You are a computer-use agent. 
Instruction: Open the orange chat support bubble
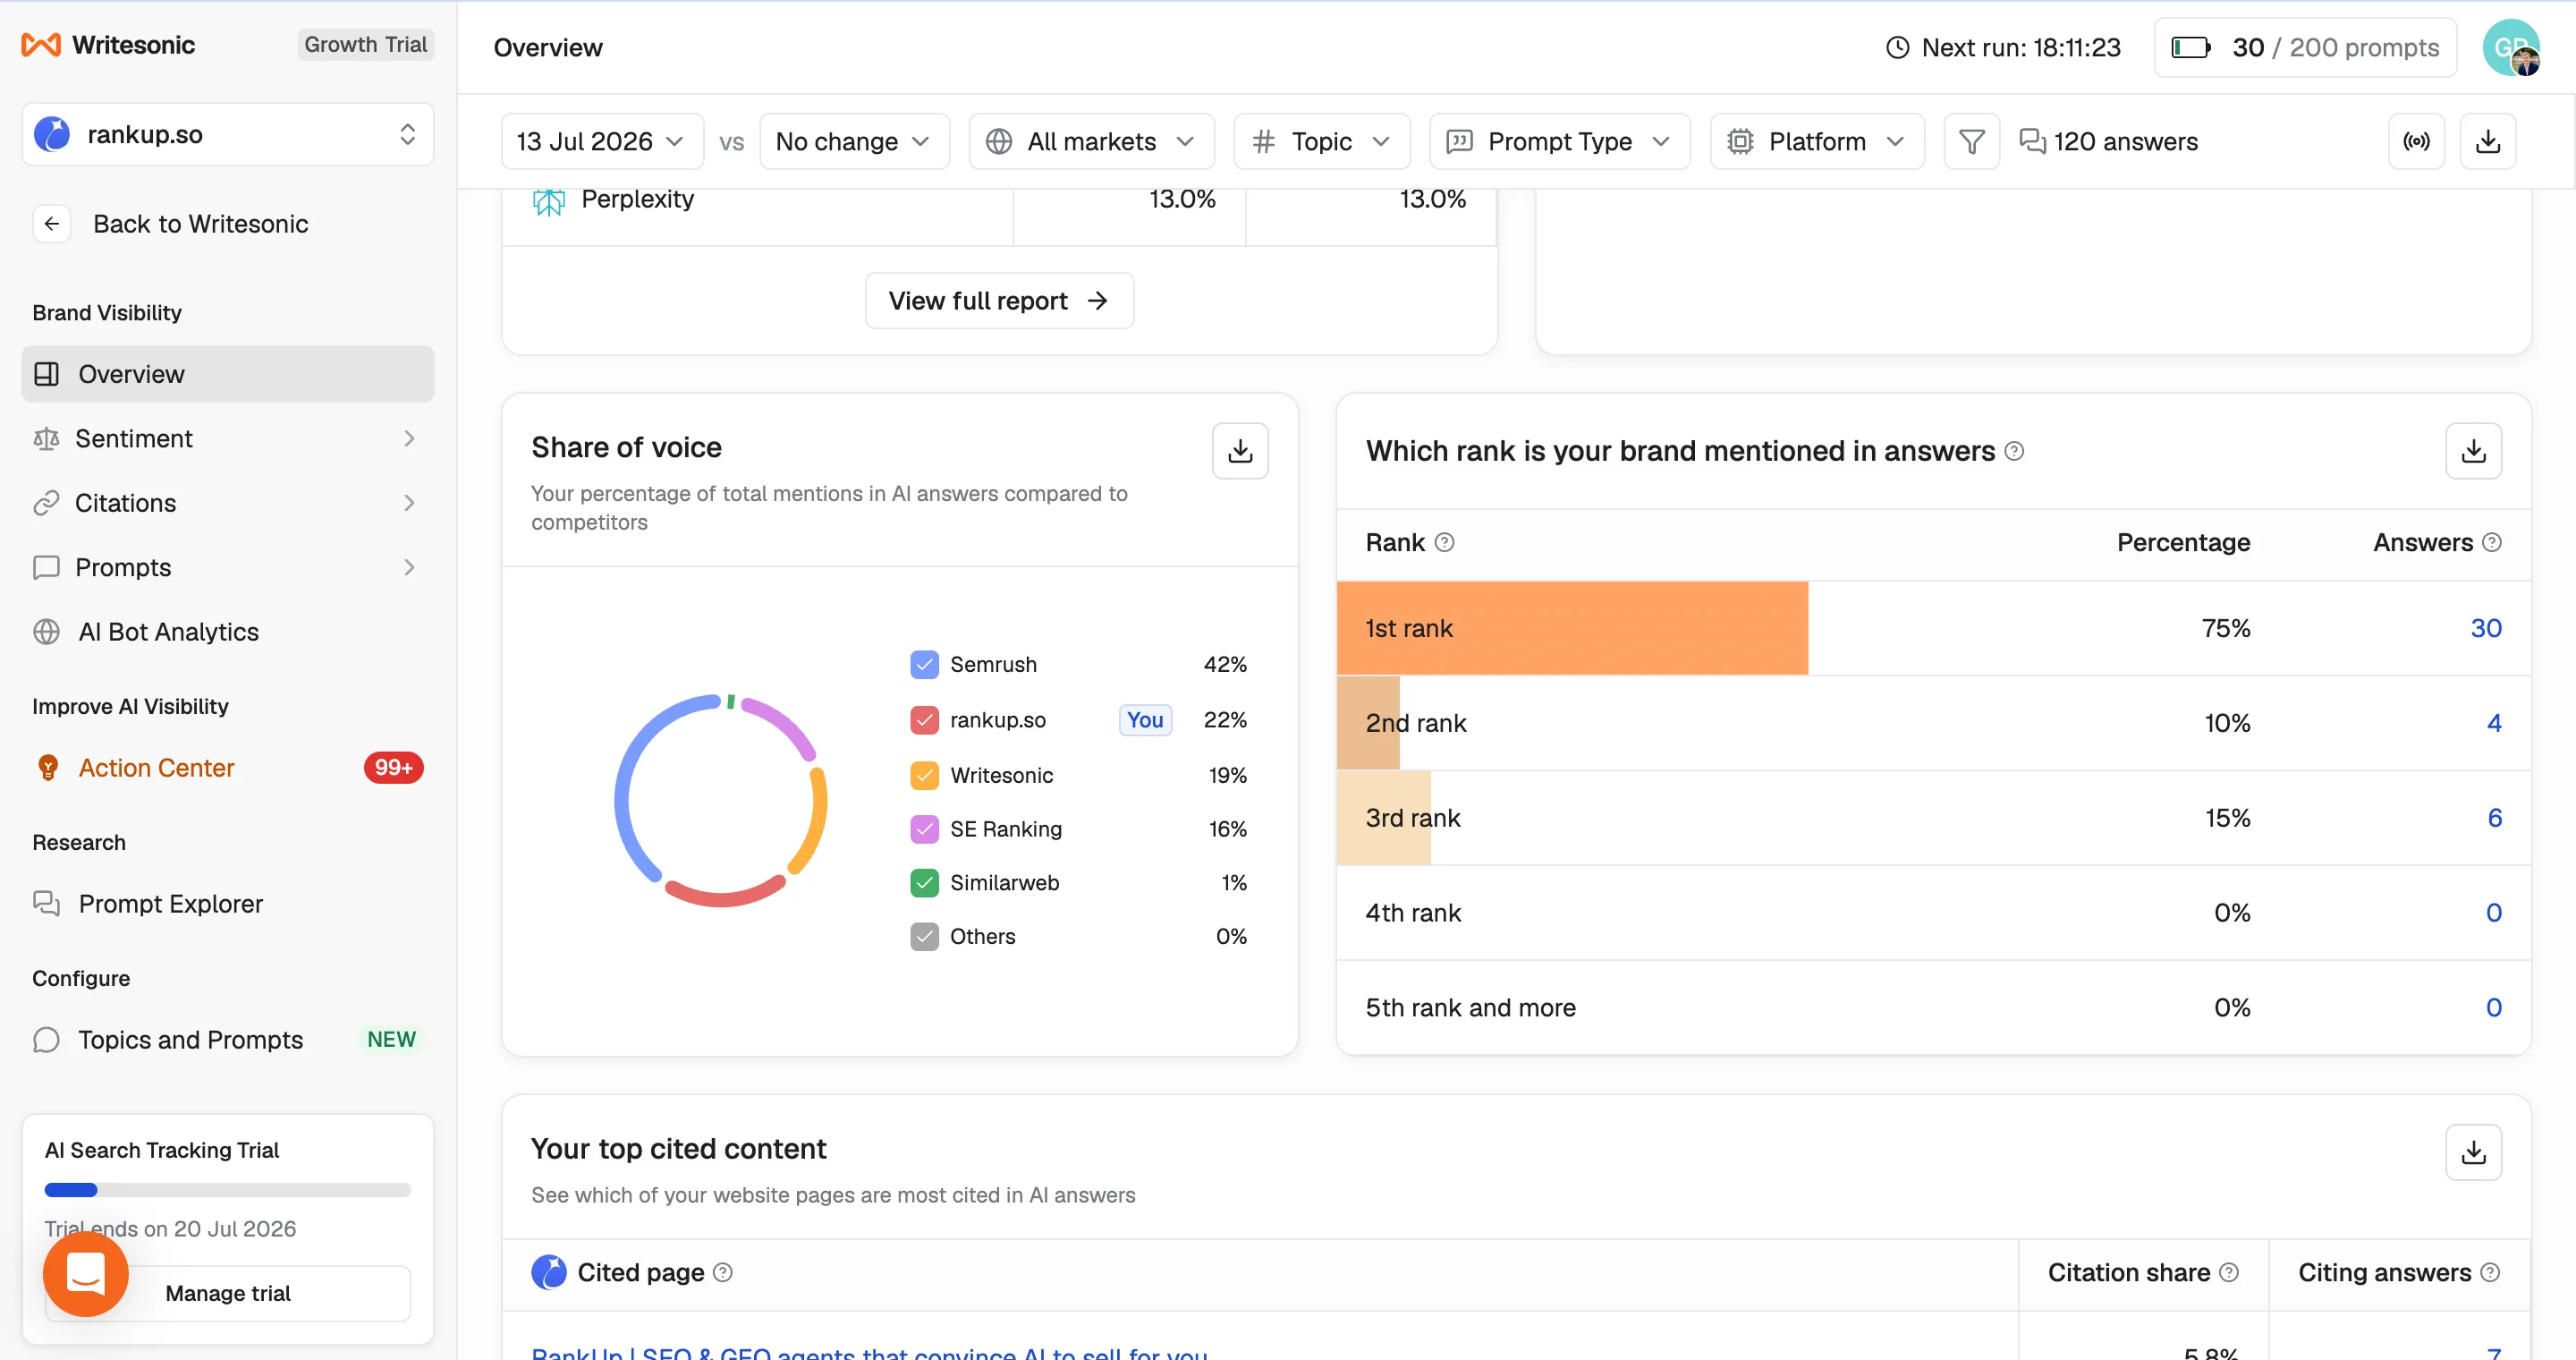click(86, 1274)
